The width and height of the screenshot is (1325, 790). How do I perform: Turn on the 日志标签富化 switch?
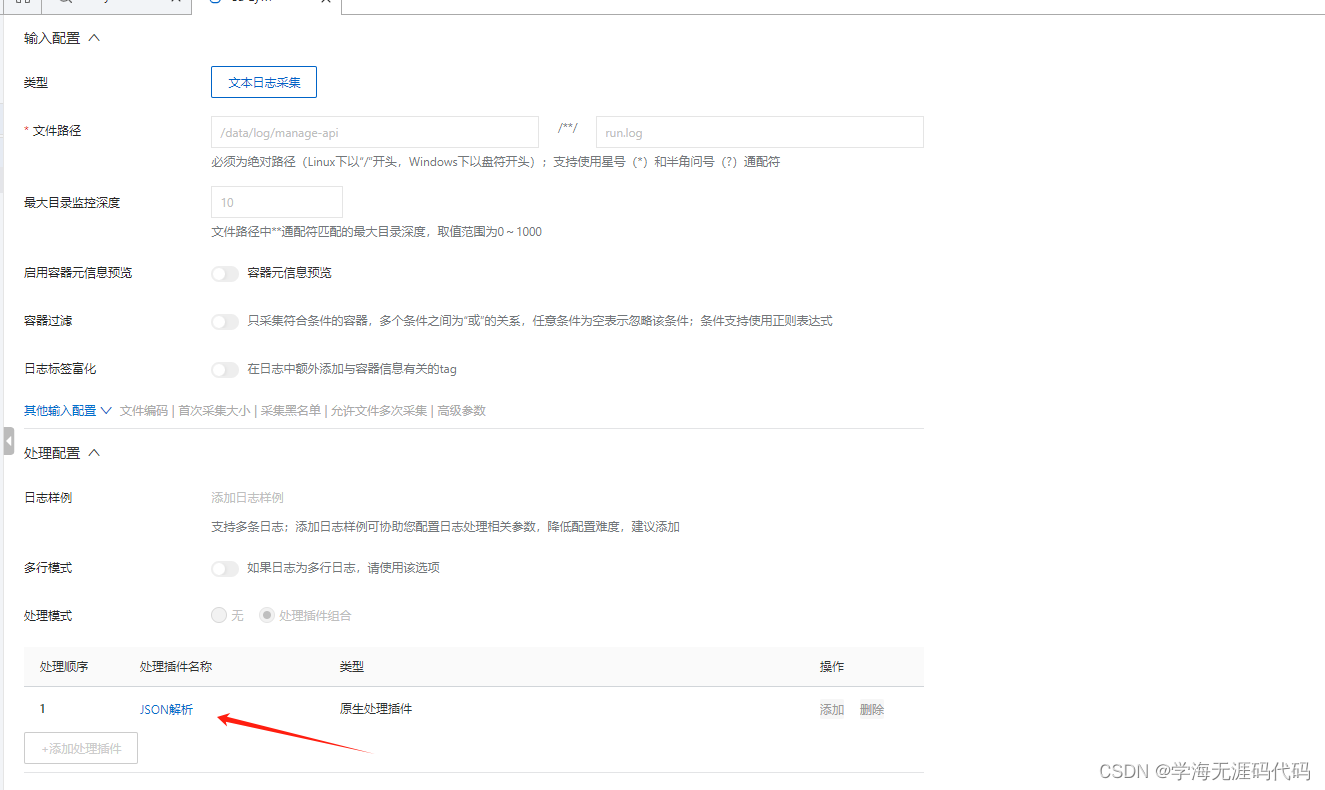[x=225, y=369]
